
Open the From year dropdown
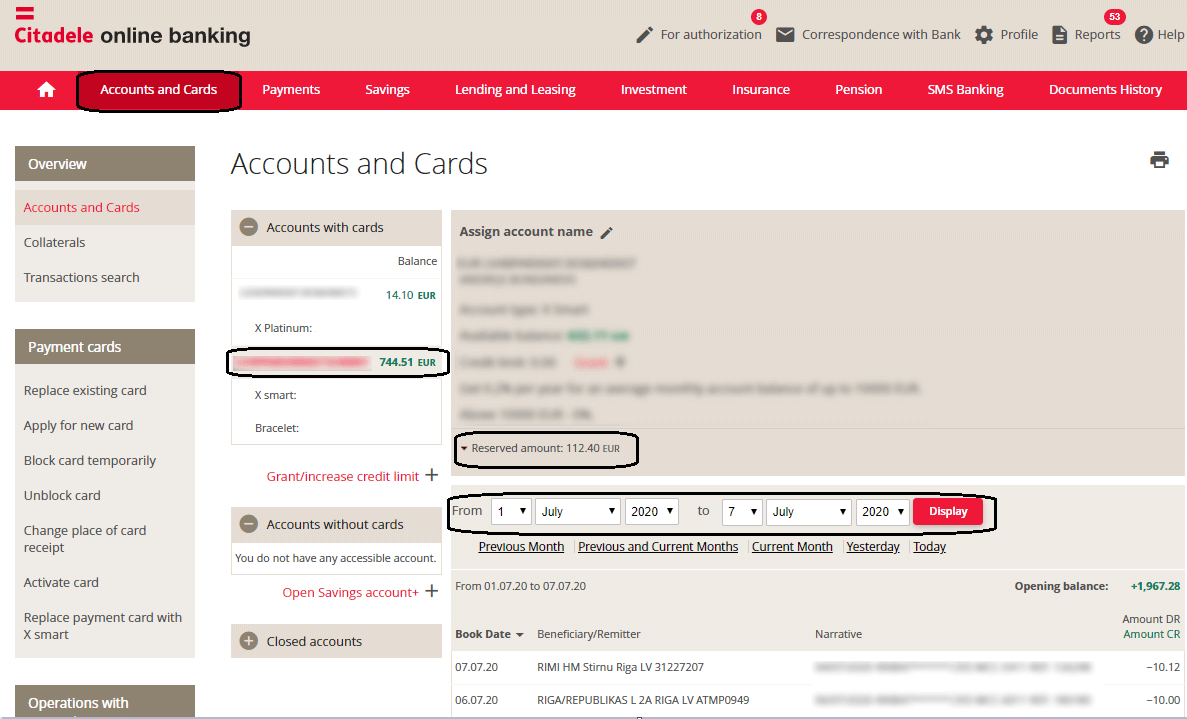(651, 512)
